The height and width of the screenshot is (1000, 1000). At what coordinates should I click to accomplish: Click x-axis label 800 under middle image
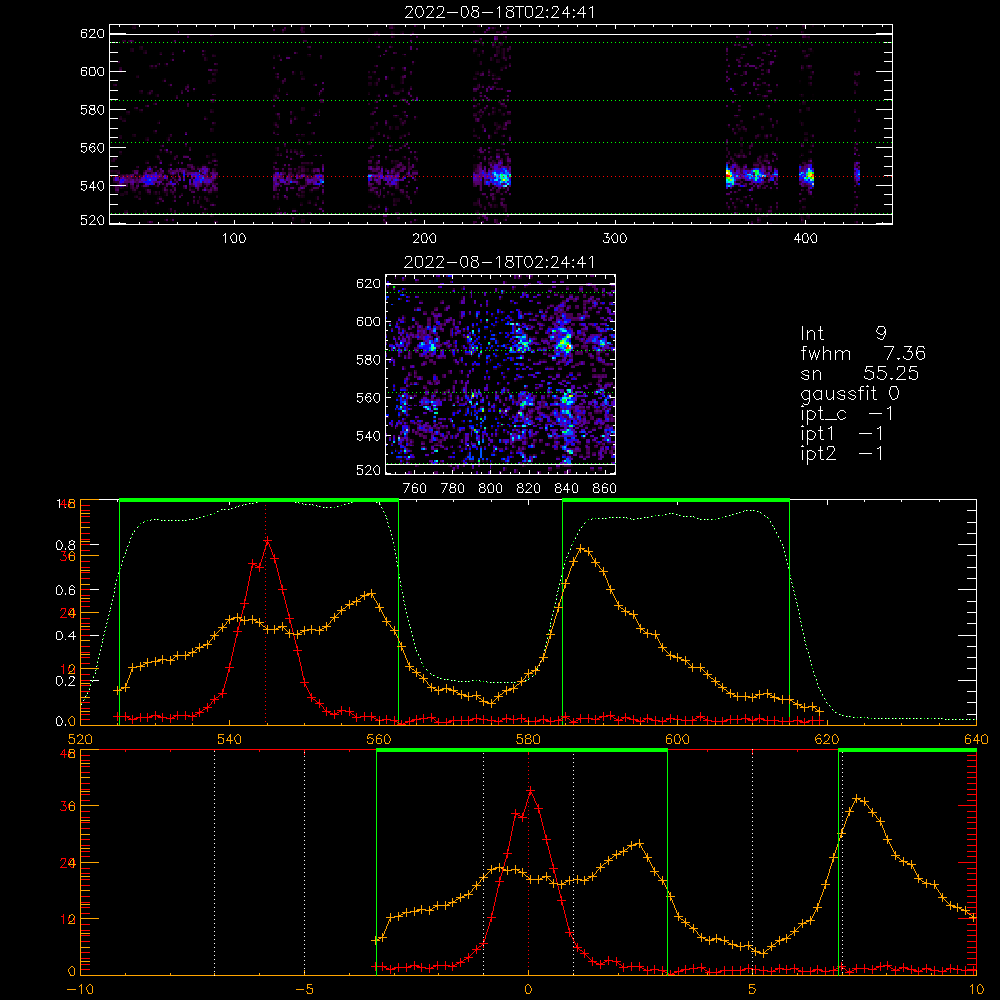tap(490, 489)
